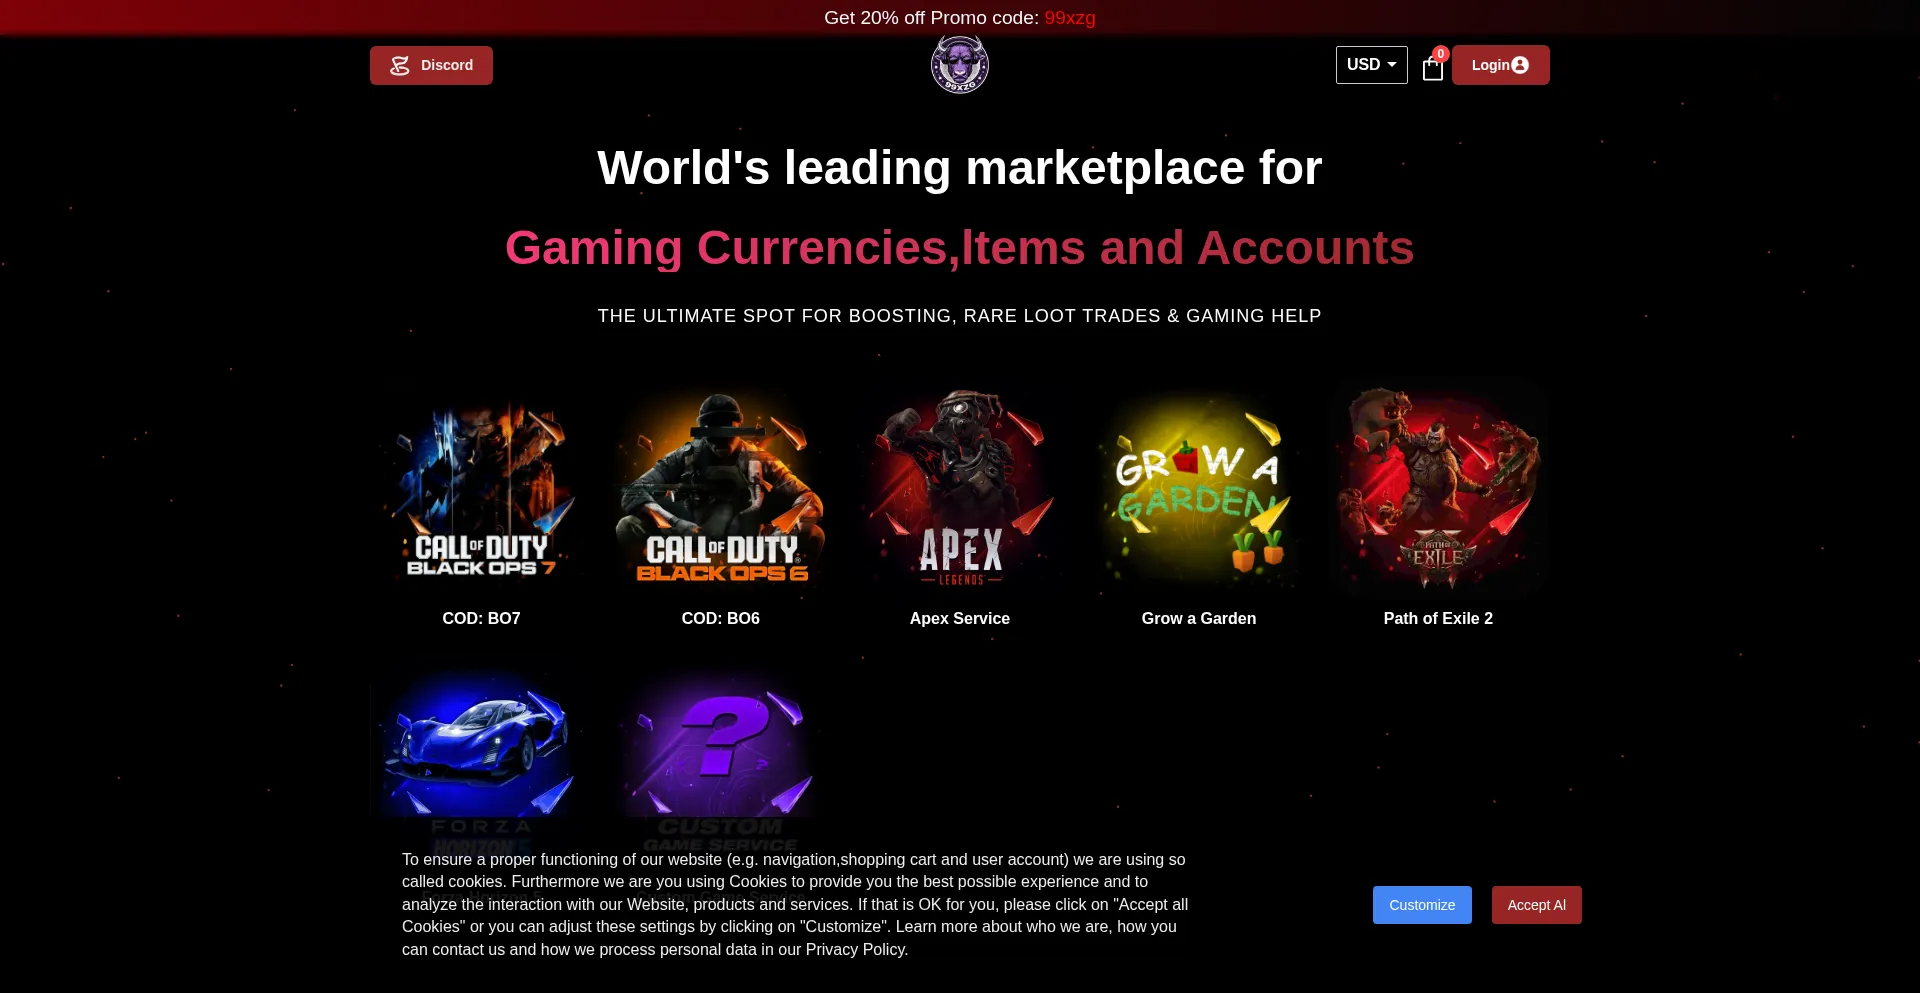Select the Apex Legends game icon

point(960,488)
